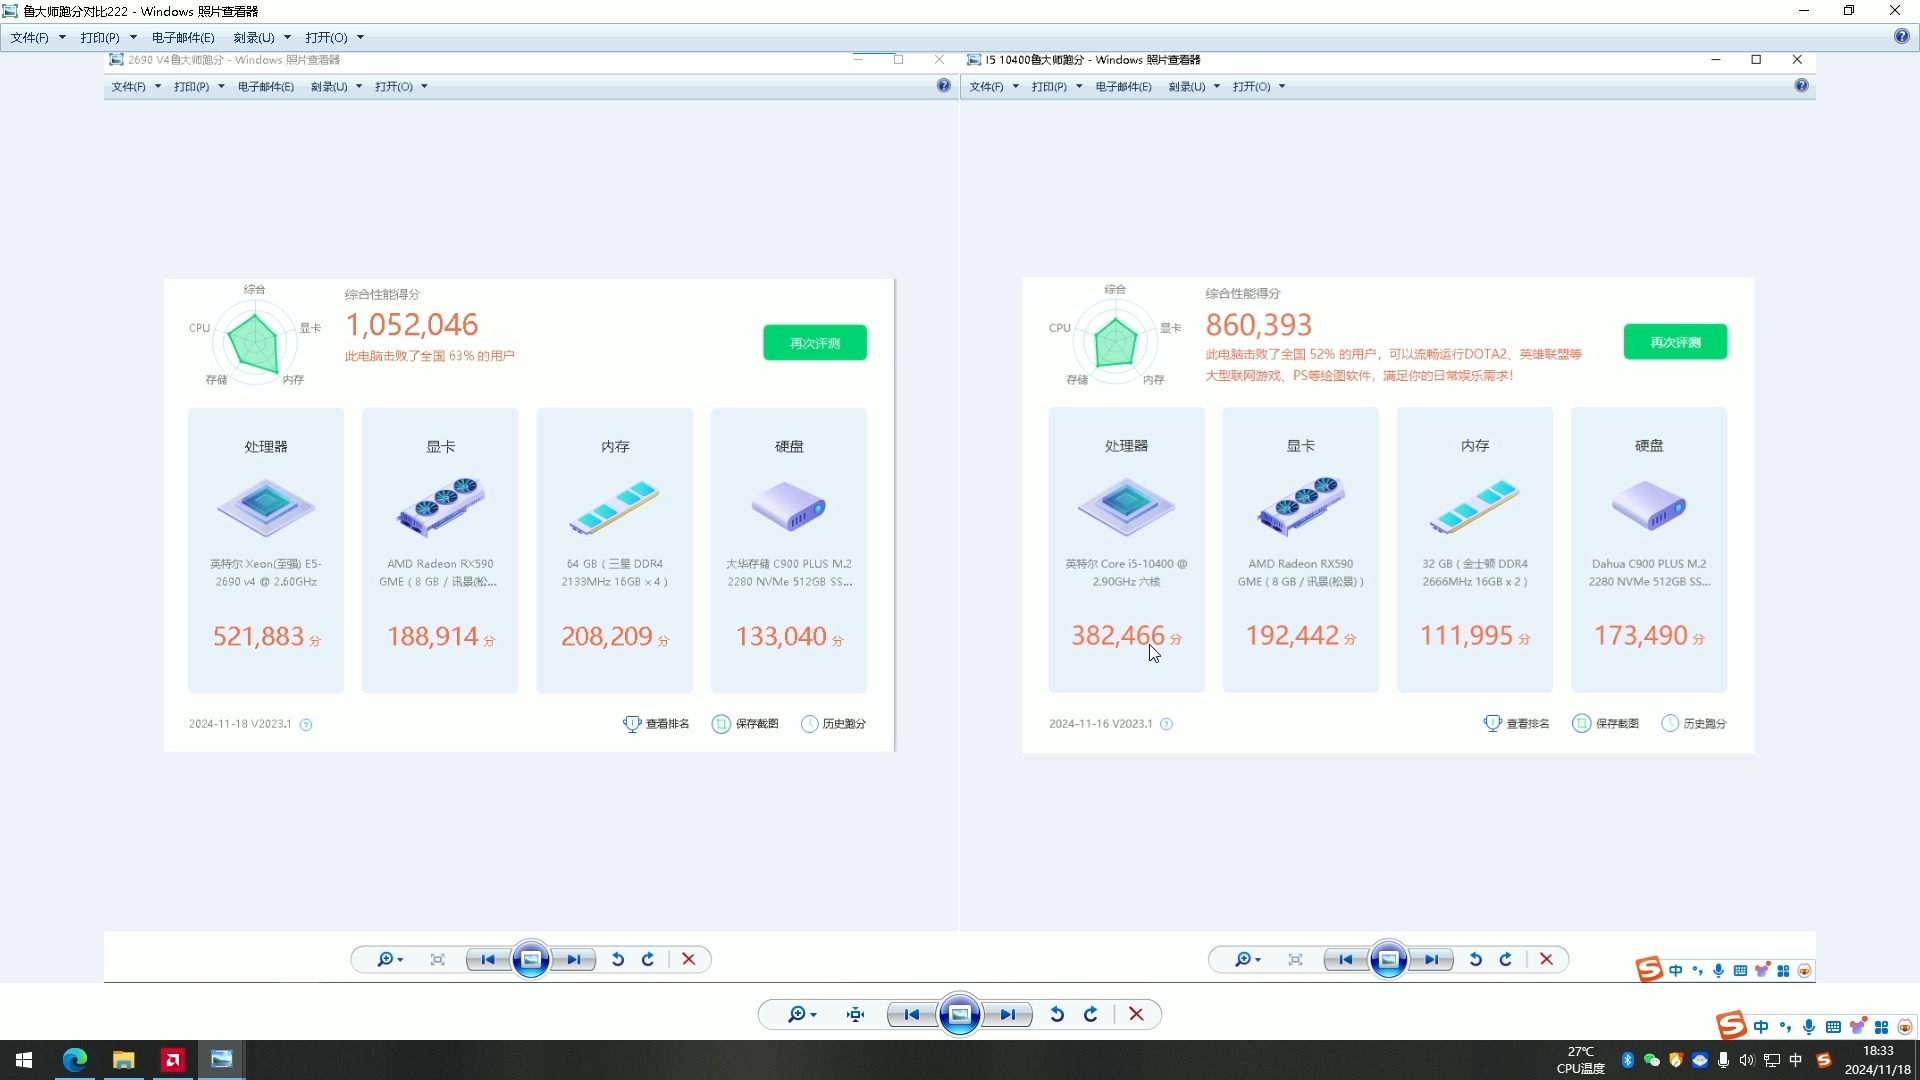Open the Windows Start menu

[x=24, y=1060]
